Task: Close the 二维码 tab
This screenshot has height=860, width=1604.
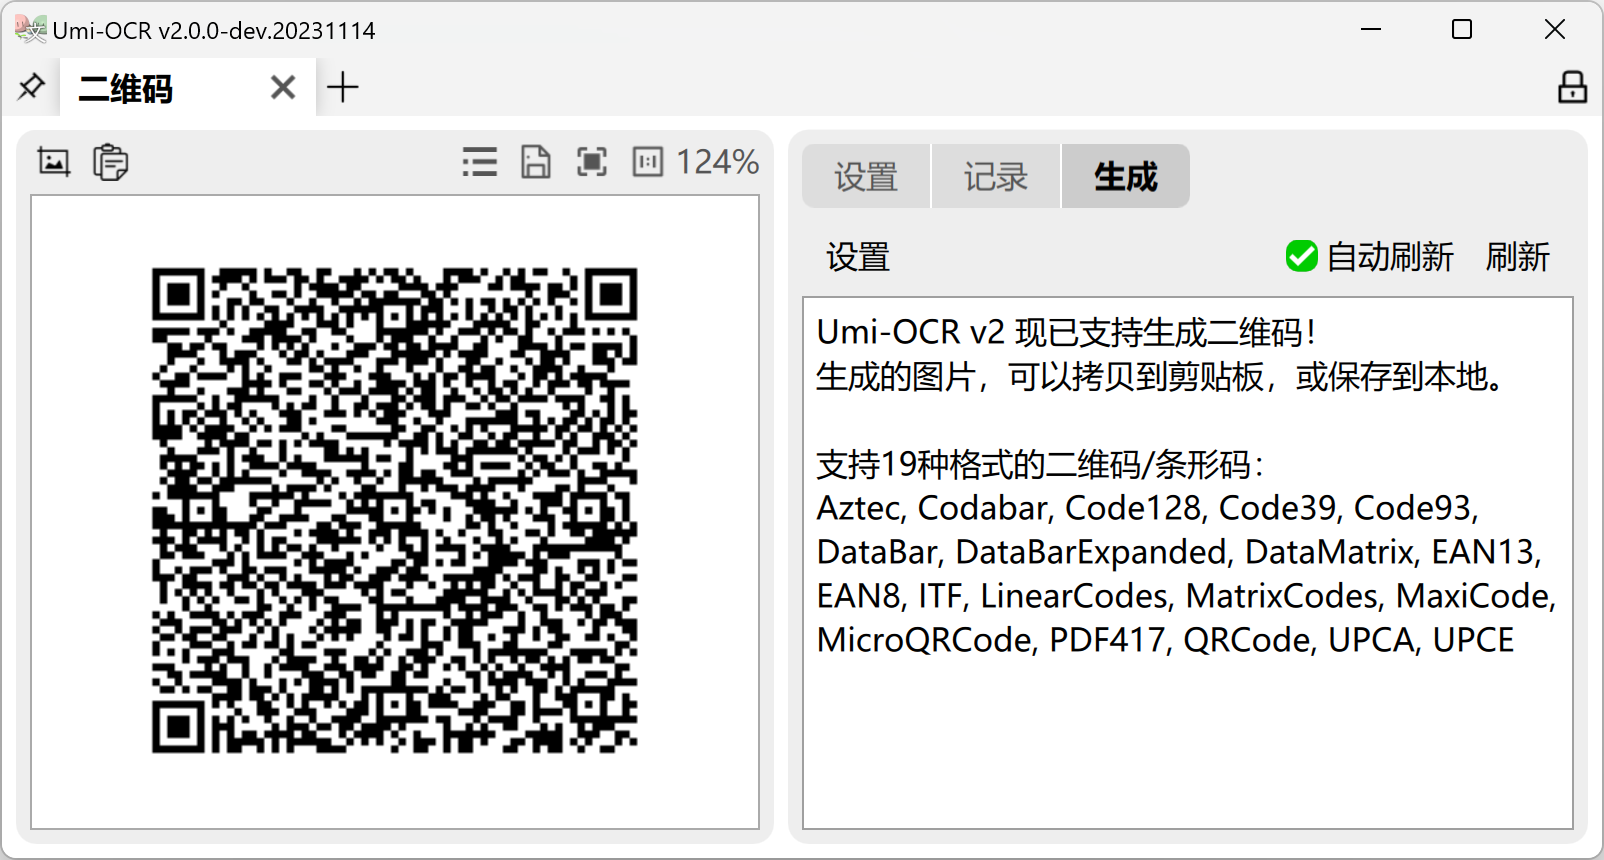Action: pos(283,88)
